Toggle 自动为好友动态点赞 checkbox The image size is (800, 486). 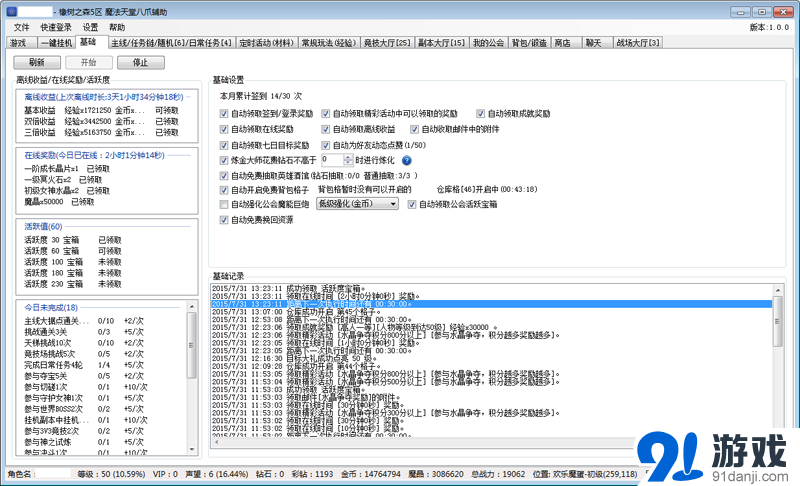tap(326, 145)
